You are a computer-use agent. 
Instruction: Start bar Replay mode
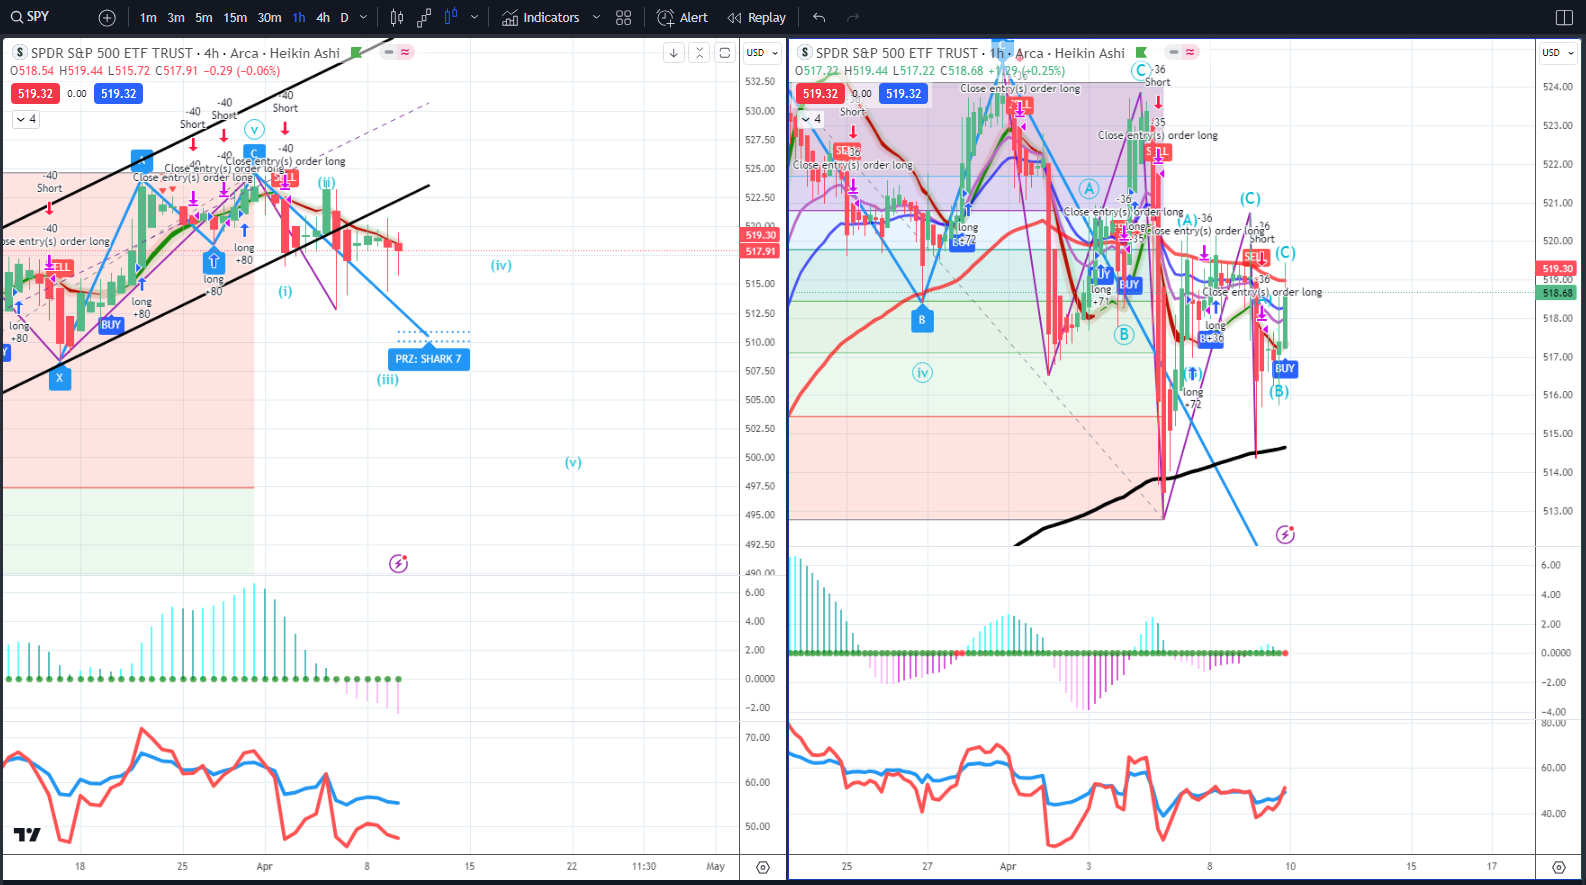click(757, 18)
